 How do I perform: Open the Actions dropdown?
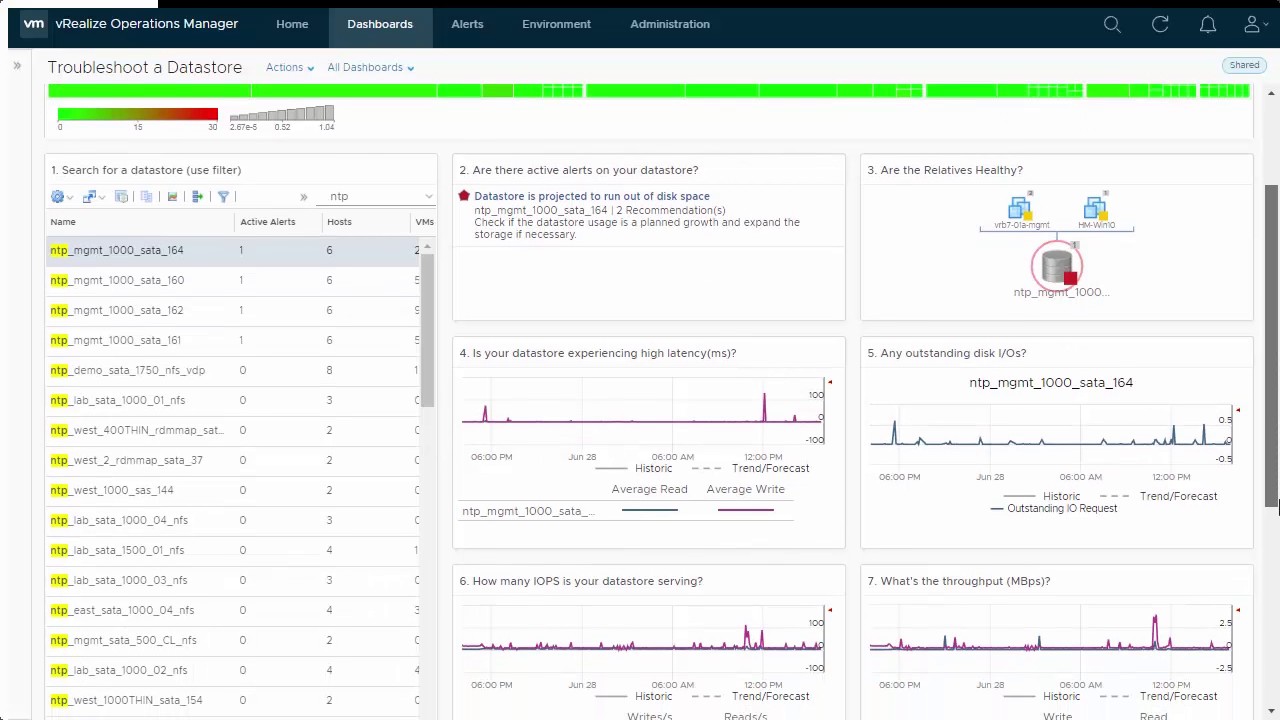(289, 67)
